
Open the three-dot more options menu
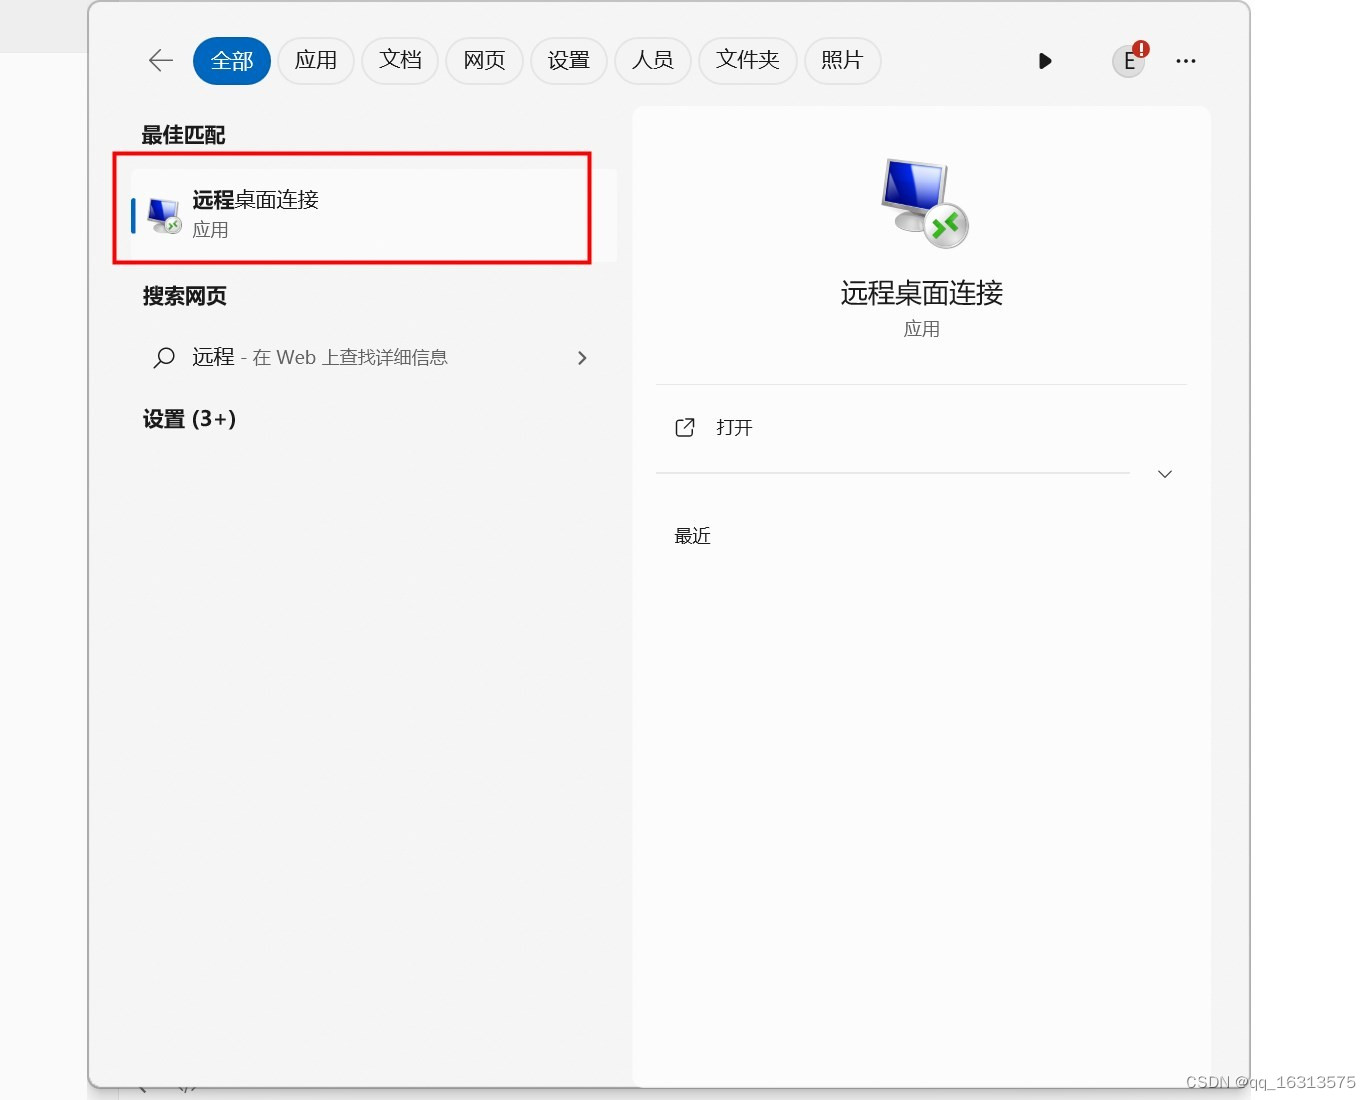pyautogui.click(x=1186, y=61)
